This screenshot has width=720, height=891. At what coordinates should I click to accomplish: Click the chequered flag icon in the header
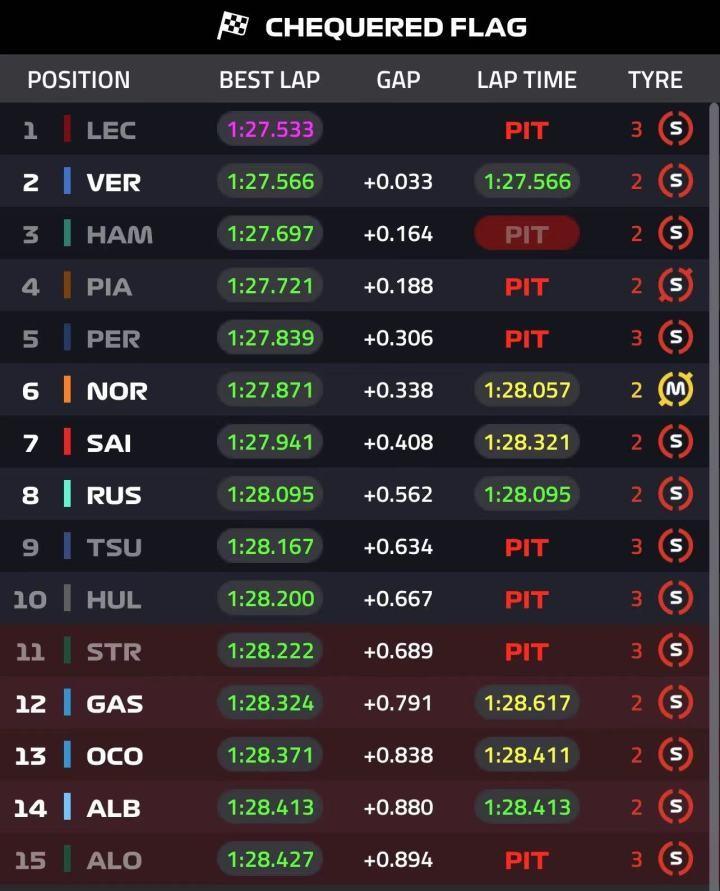coord(233,26)
